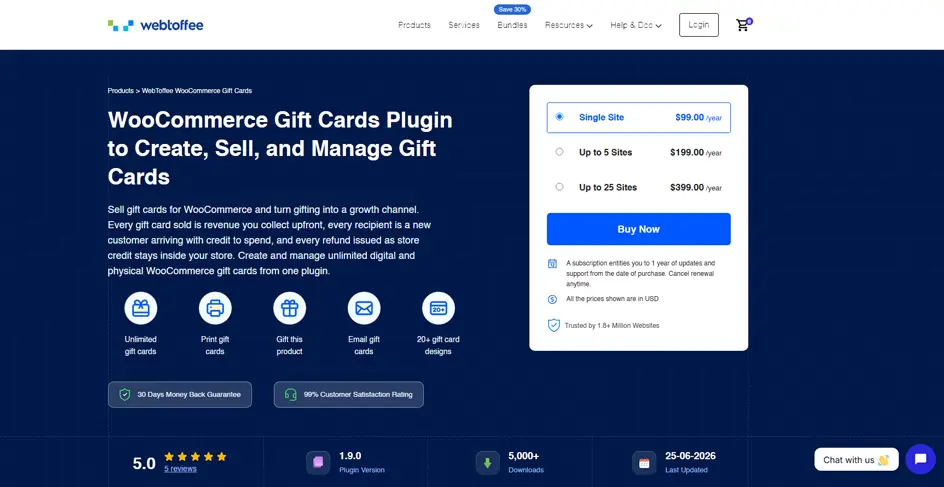Click the 25-06-2026 last updated date
The image size is (944, 487).
click(691, 456)
